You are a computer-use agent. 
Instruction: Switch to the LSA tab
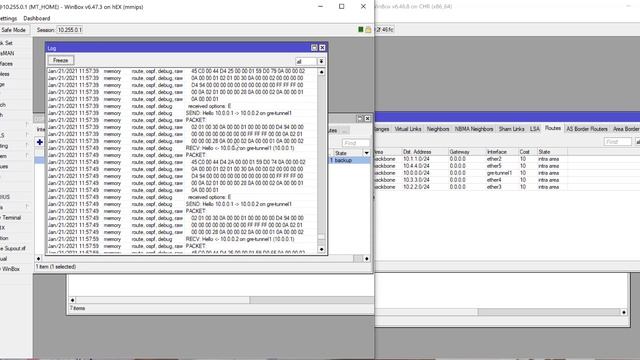(535, 129)
